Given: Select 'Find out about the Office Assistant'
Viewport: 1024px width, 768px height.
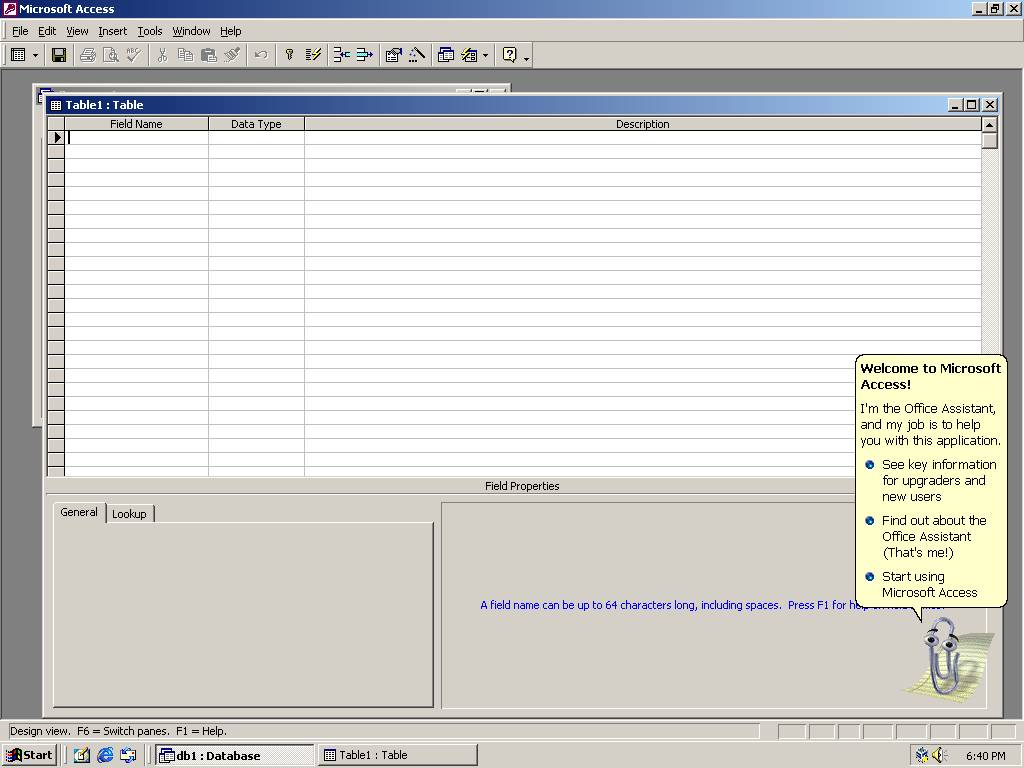Looking at the screenshot, I should point(933,536).
